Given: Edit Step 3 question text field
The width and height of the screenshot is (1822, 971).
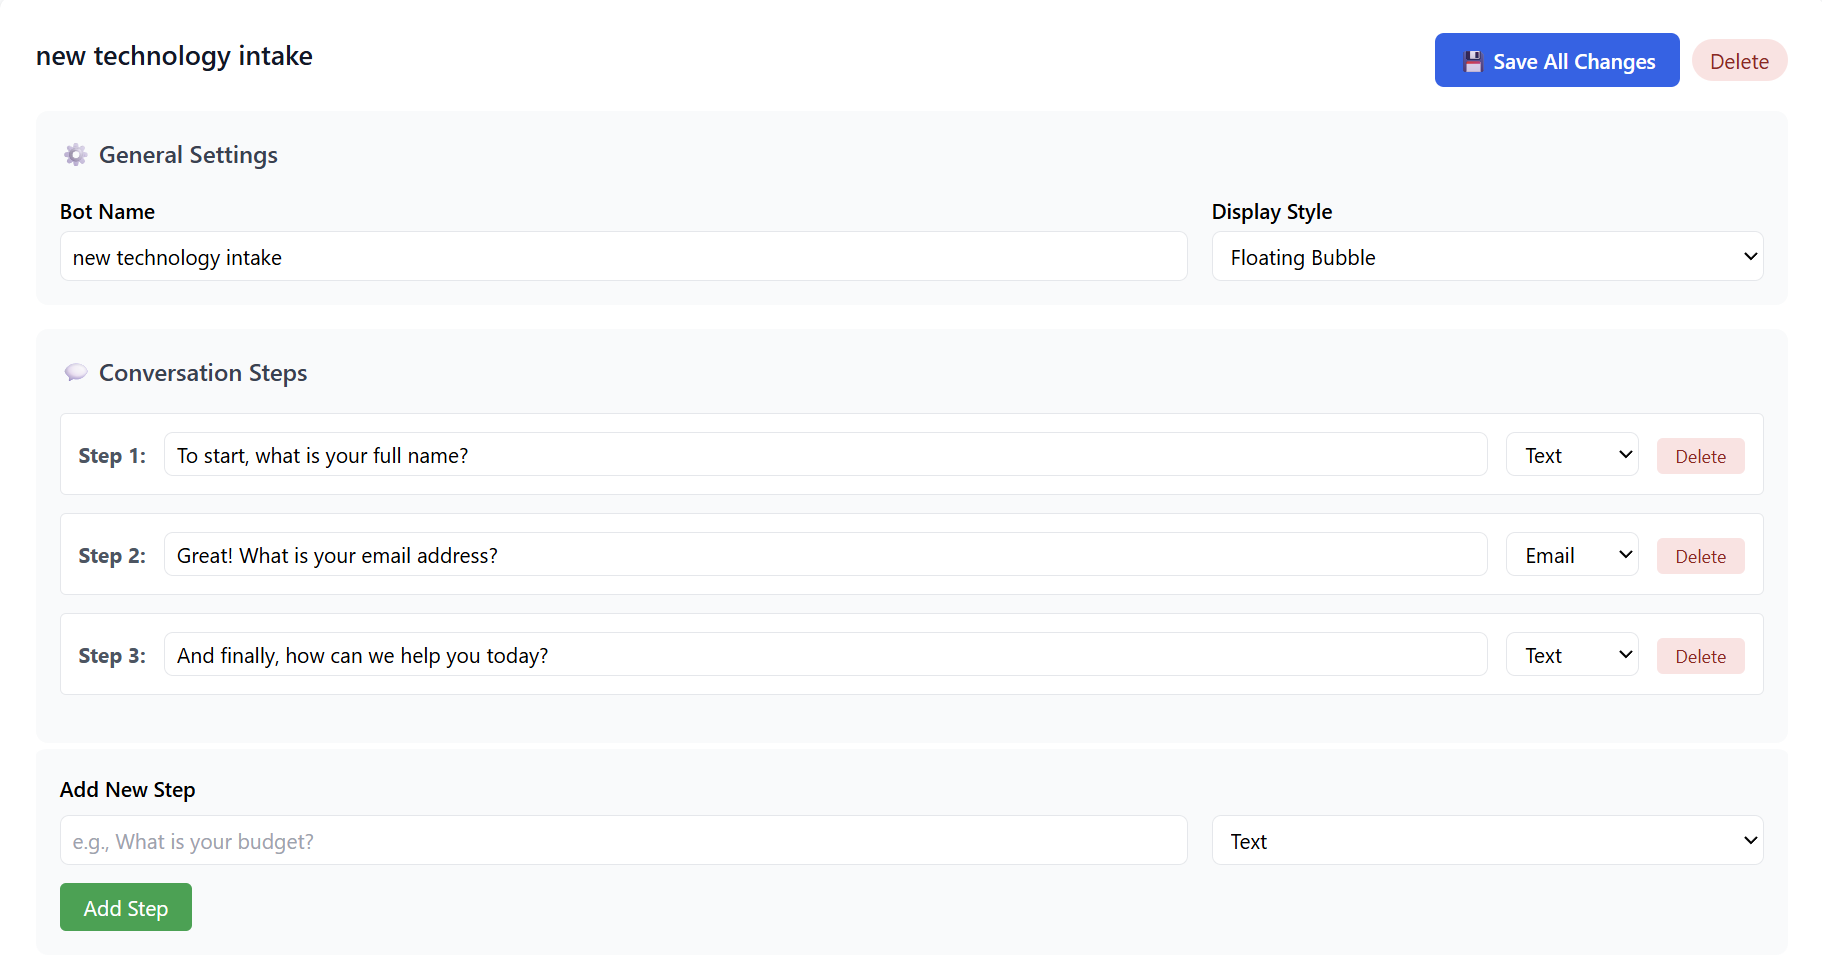Looking at the screenshot, I should (824, 655).
